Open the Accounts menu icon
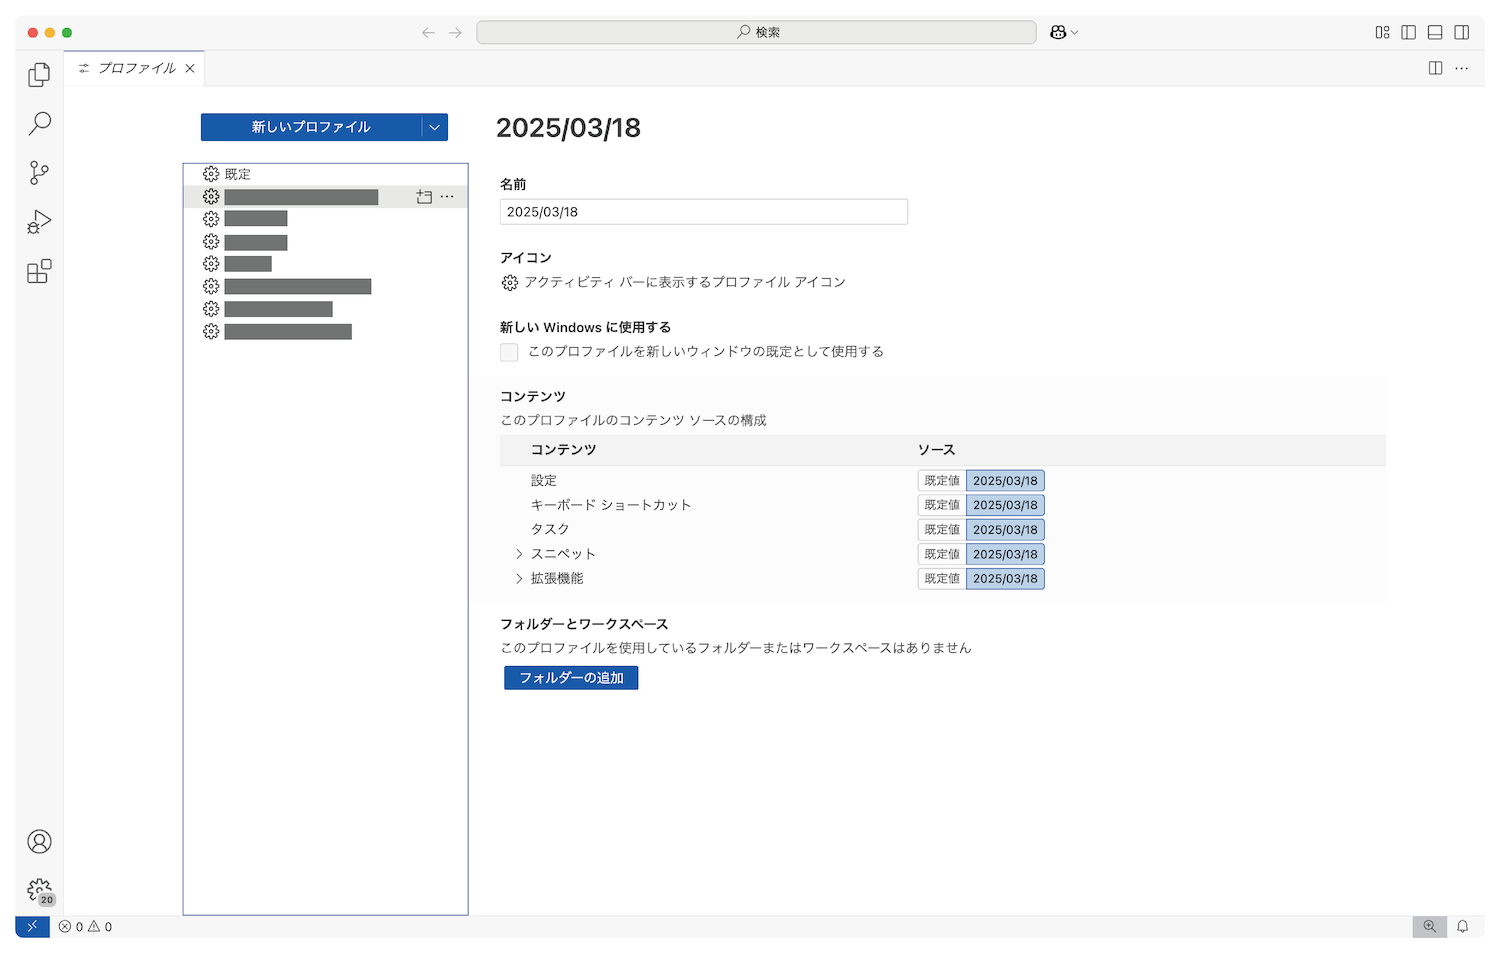The width and height of the screenshot is (1500, 953). point(39,842)
